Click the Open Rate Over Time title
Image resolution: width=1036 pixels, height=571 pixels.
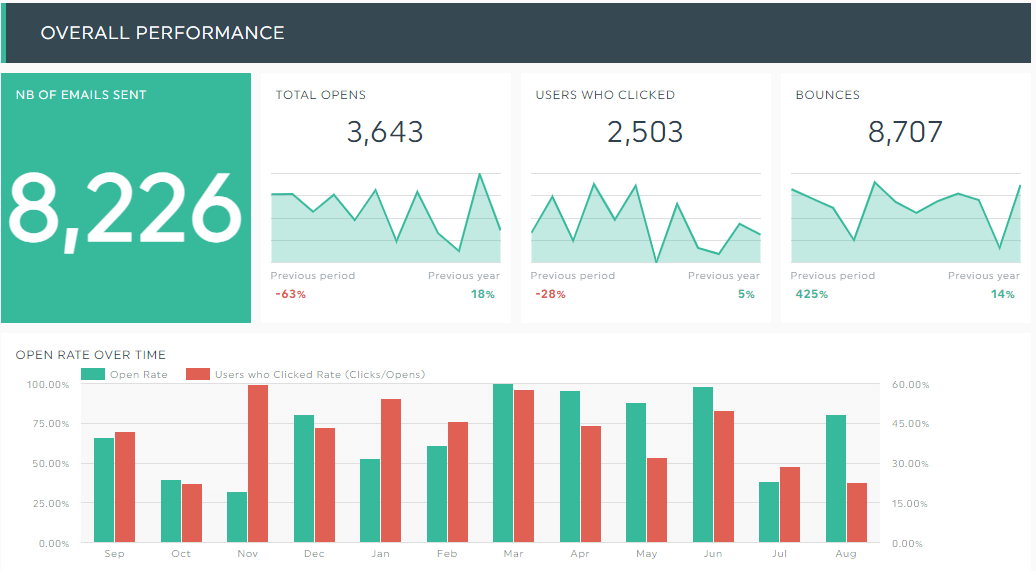click(91, 355)
